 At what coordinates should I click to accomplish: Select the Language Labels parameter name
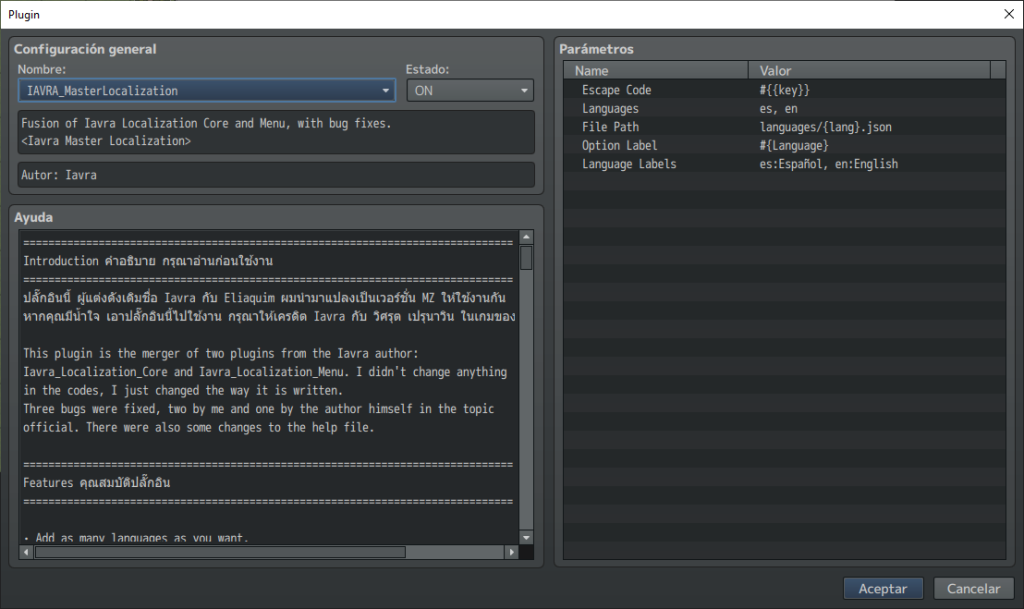point(629,164)
